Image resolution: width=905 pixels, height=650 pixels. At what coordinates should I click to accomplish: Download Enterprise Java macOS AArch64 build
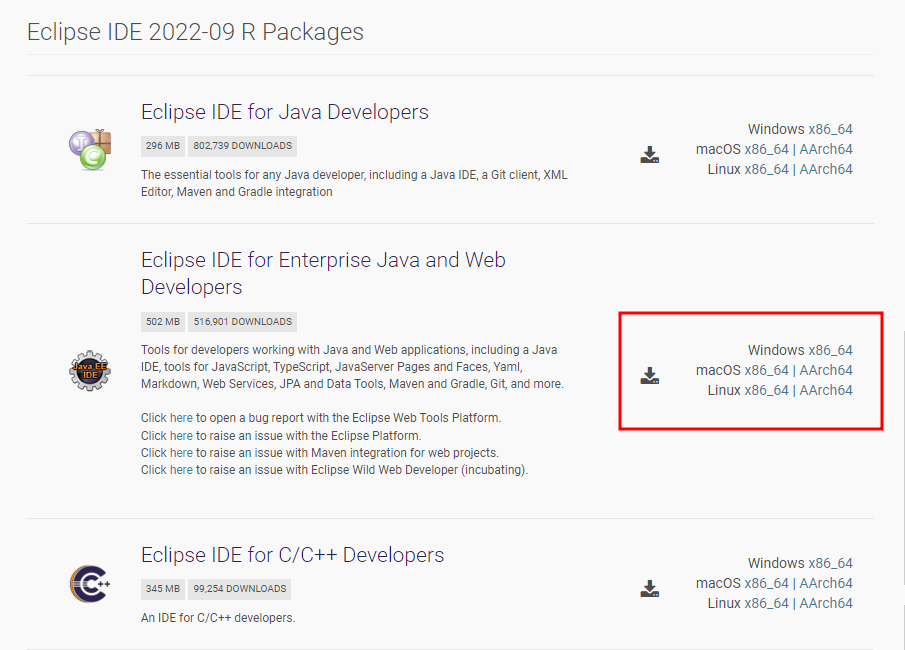click(x=826, y=371)
